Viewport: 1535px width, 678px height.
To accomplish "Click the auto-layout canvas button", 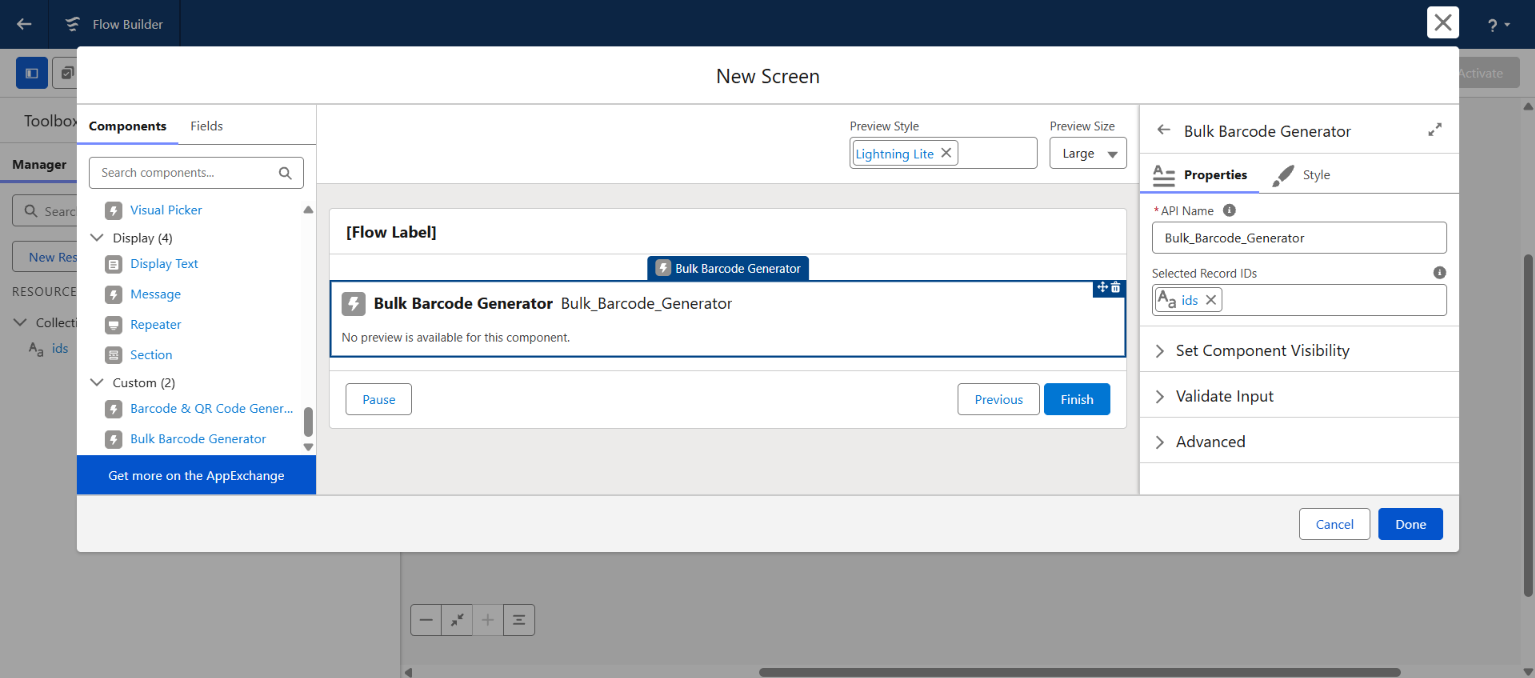I will 519,620.
